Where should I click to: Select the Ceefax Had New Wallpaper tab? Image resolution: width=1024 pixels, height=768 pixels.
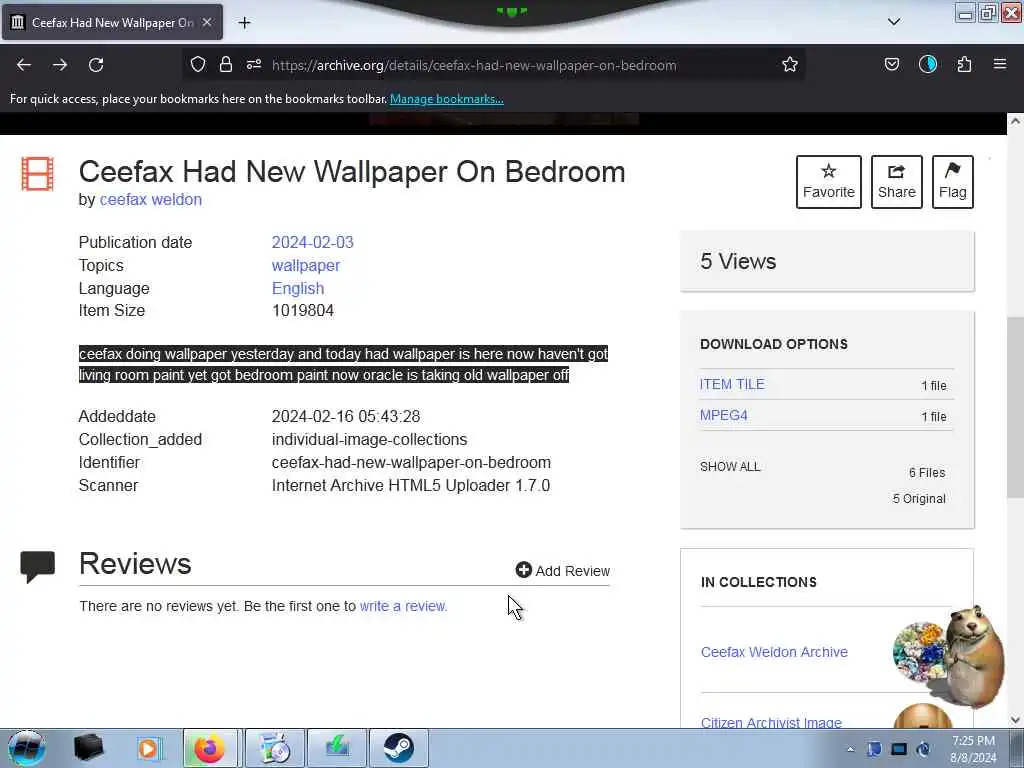(112, 22)
